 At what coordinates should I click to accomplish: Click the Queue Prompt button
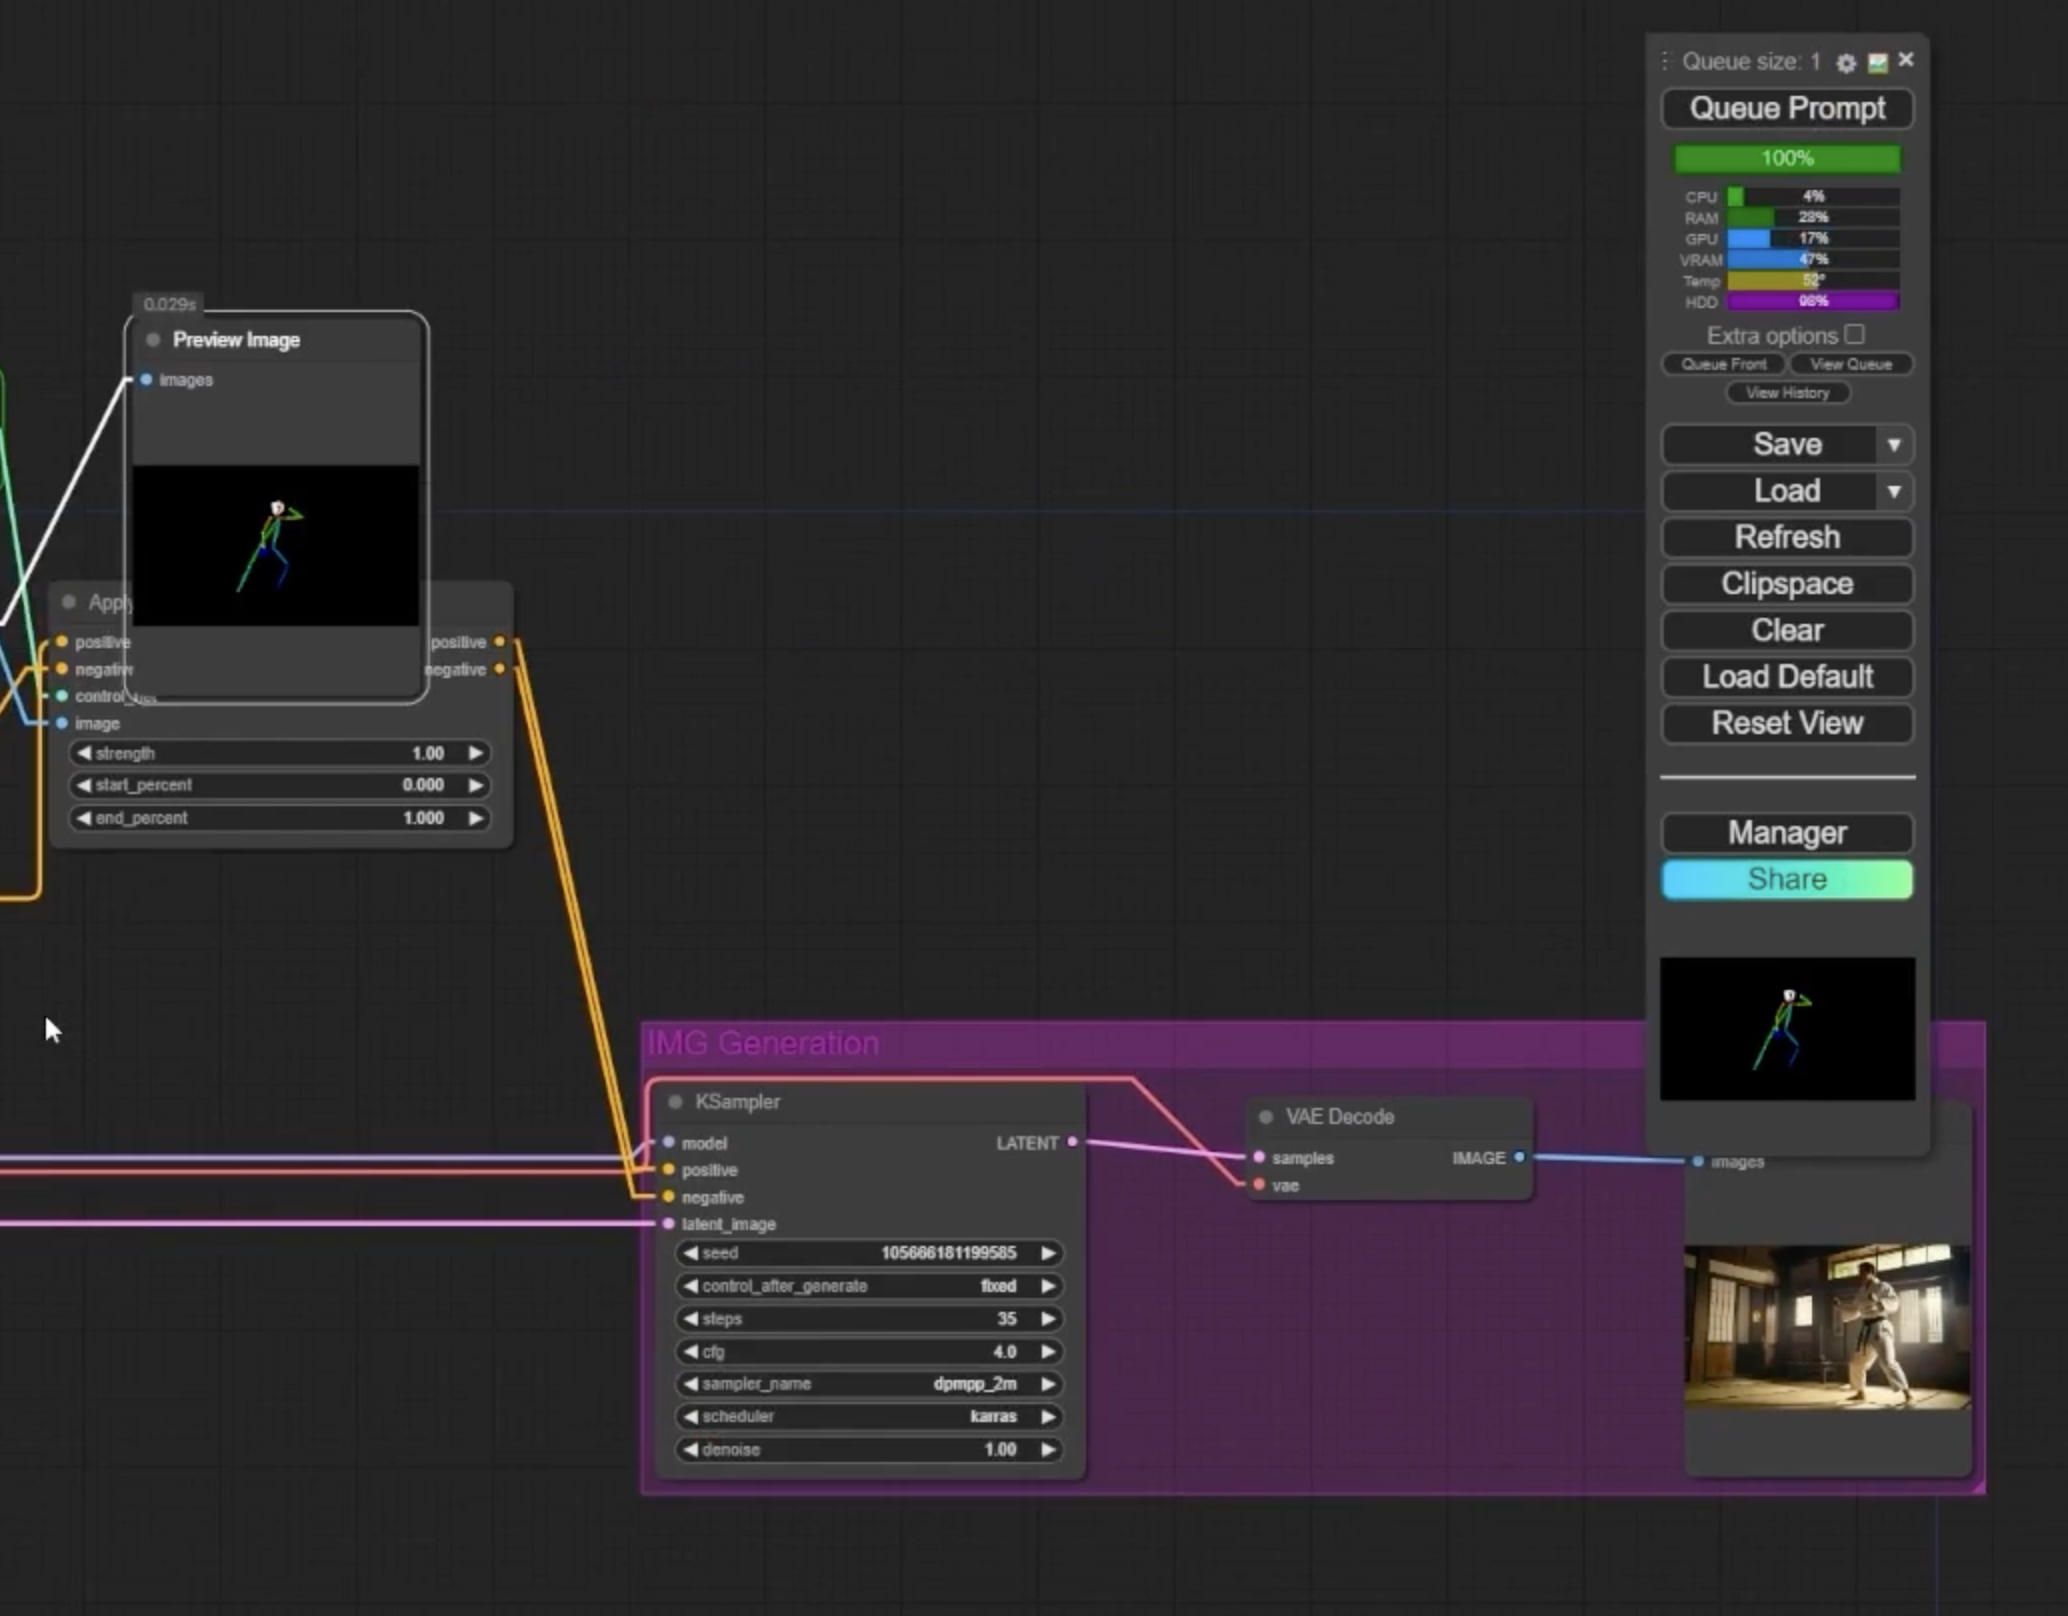[x=1786, y=108]
